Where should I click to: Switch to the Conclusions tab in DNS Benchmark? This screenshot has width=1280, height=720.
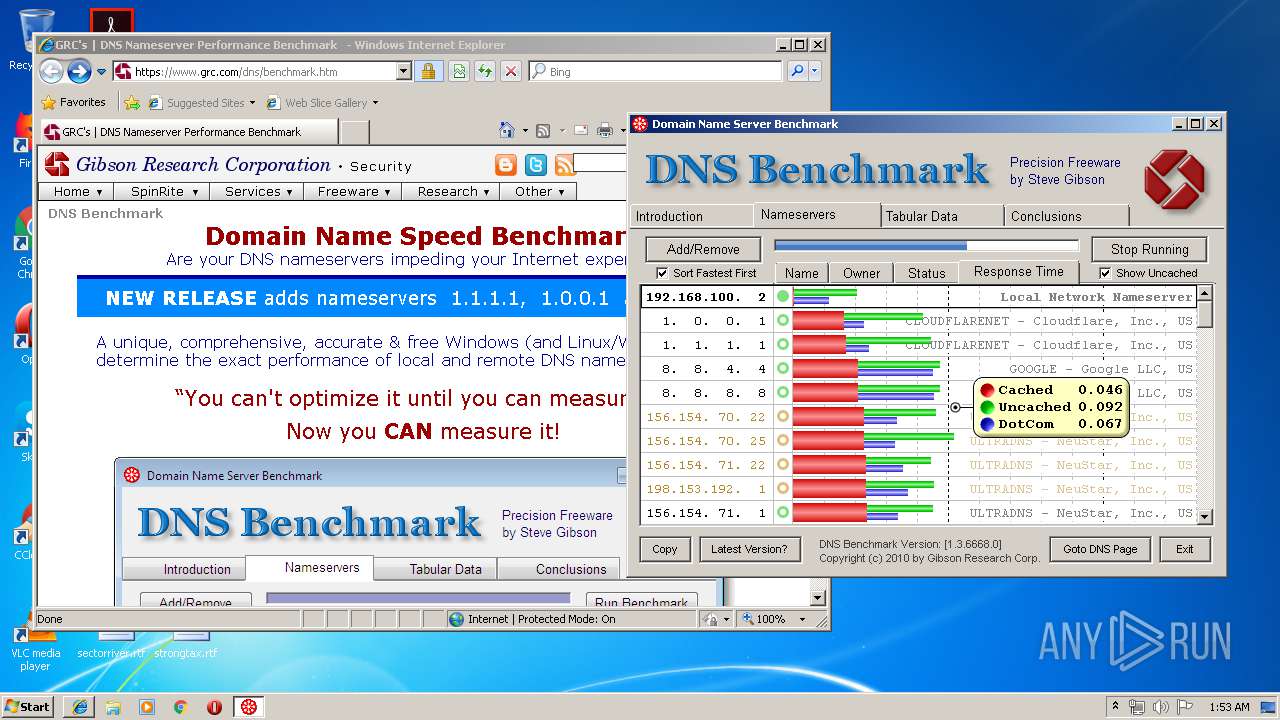[x=1067, y=216]
